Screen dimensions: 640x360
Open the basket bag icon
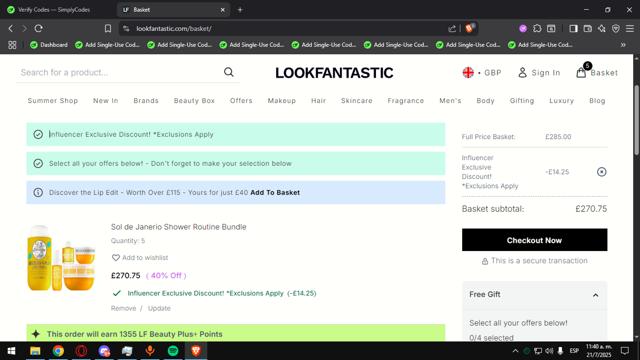581,73
